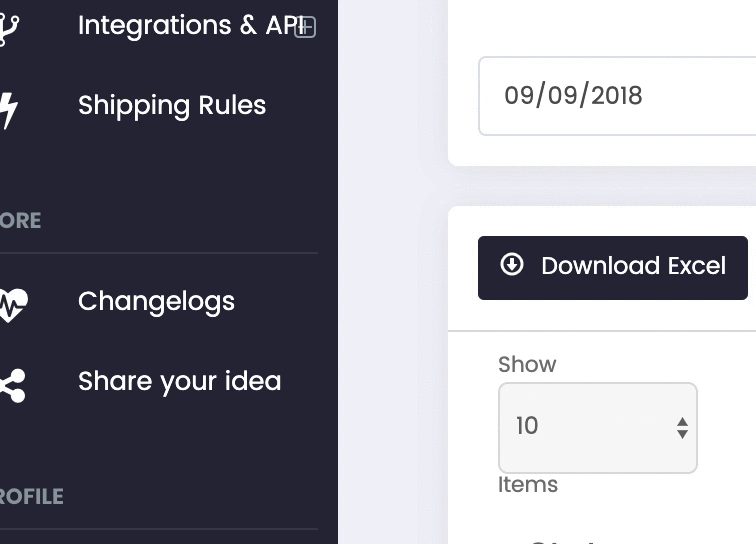Screen dimensions: 756x544
Task: Open the Shipping Rules page
Action: pyautogui.click(x=172, y=106)
